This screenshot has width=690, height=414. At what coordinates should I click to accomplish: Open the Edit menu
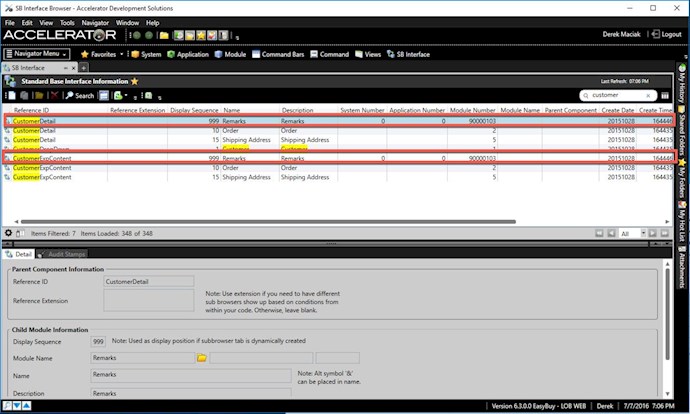click(x=27, y=23)
